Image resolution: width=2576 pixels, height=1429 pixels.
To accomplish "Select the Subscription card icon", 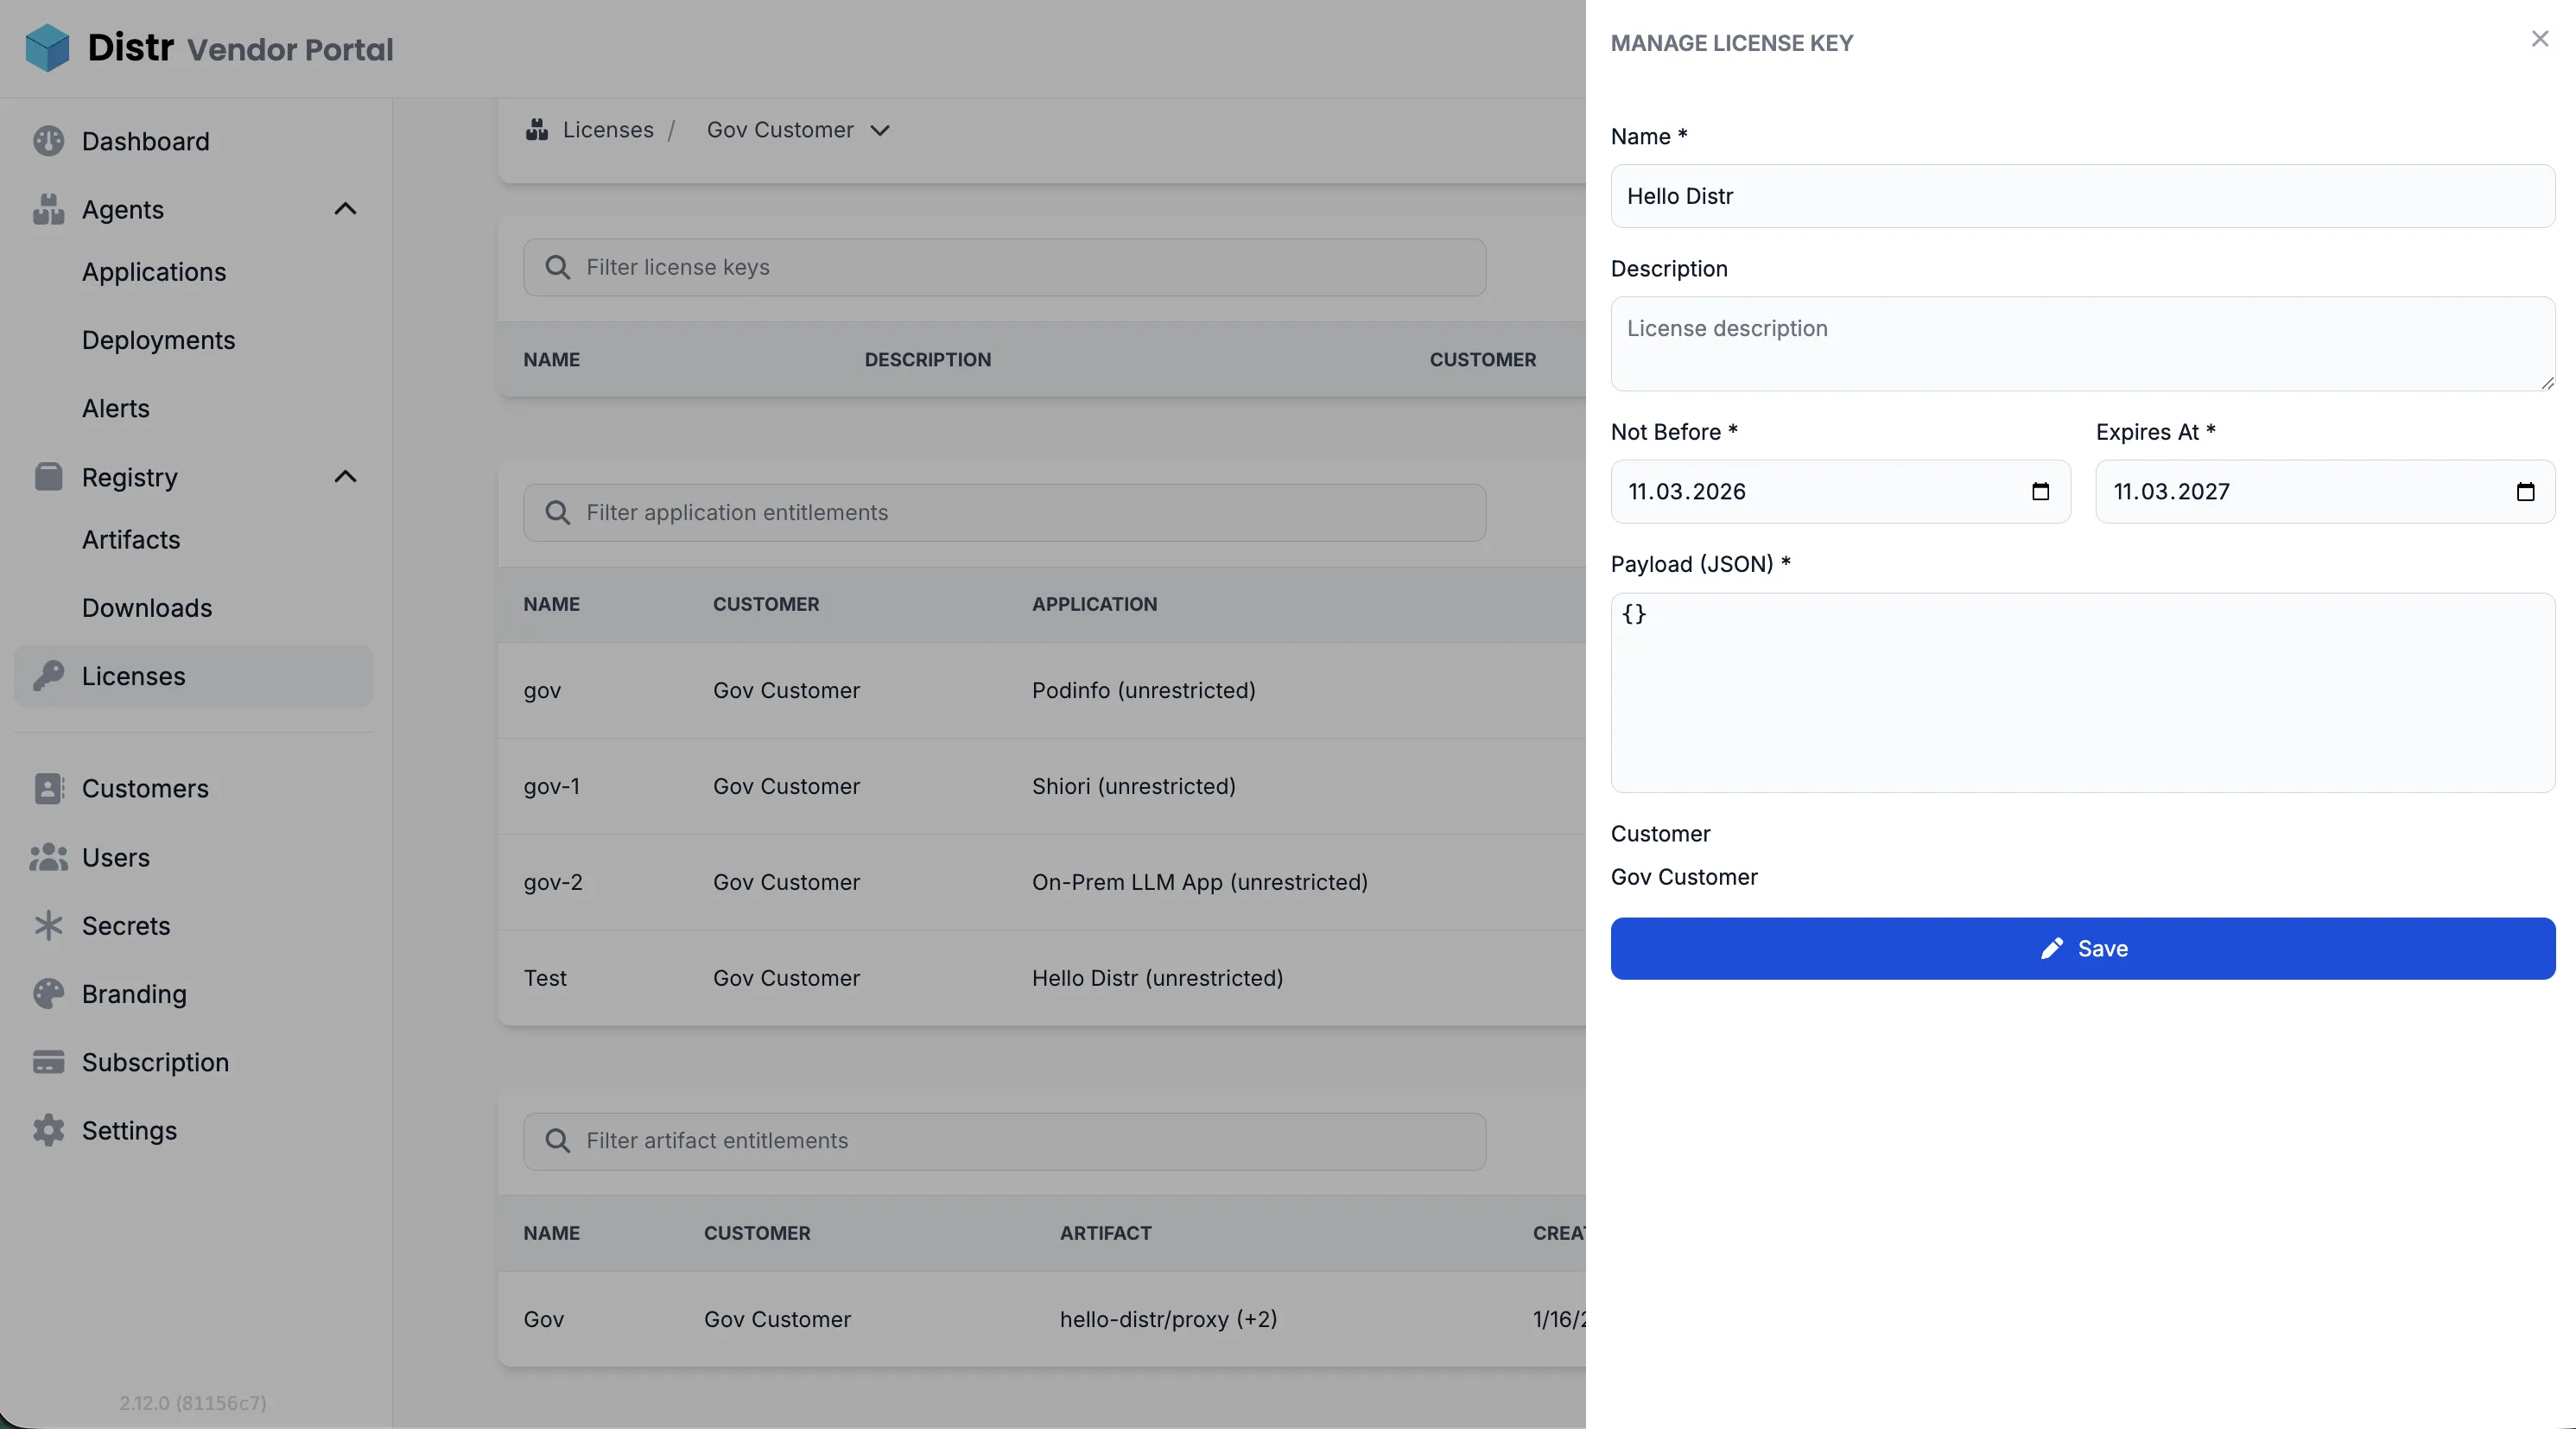I will click(48, 1062).
